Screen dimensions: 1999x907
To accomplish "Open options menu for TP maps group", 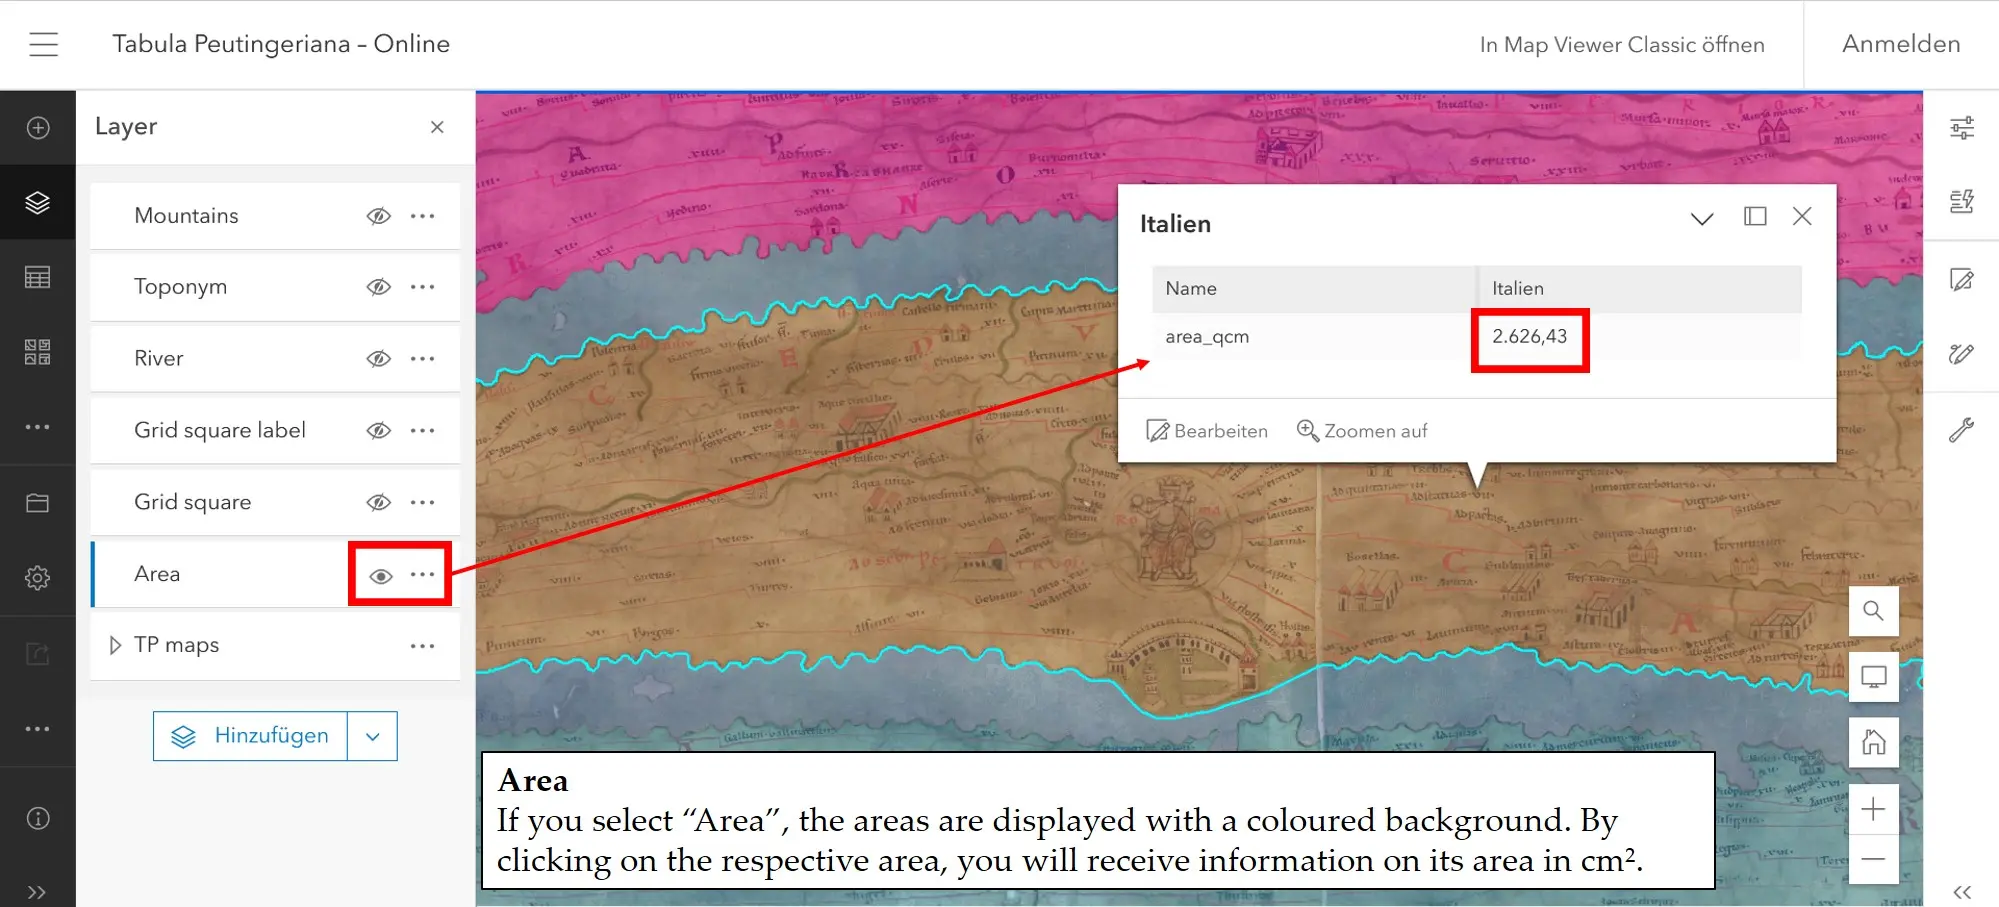I will [x=423, y=646].
